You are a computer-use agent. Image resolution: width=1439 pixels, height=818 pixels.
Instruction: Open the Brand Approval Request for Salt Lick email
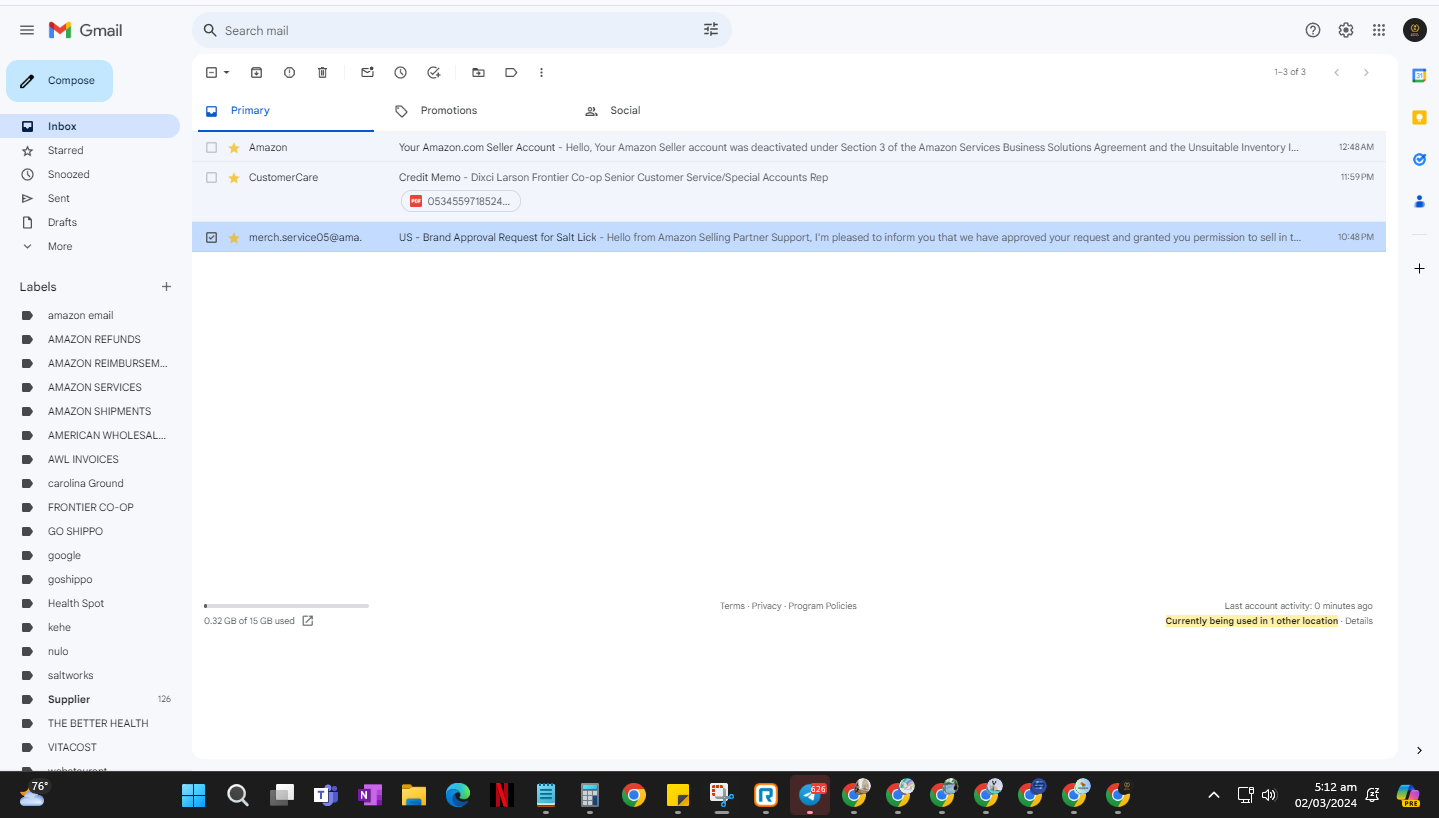[789, 237]
